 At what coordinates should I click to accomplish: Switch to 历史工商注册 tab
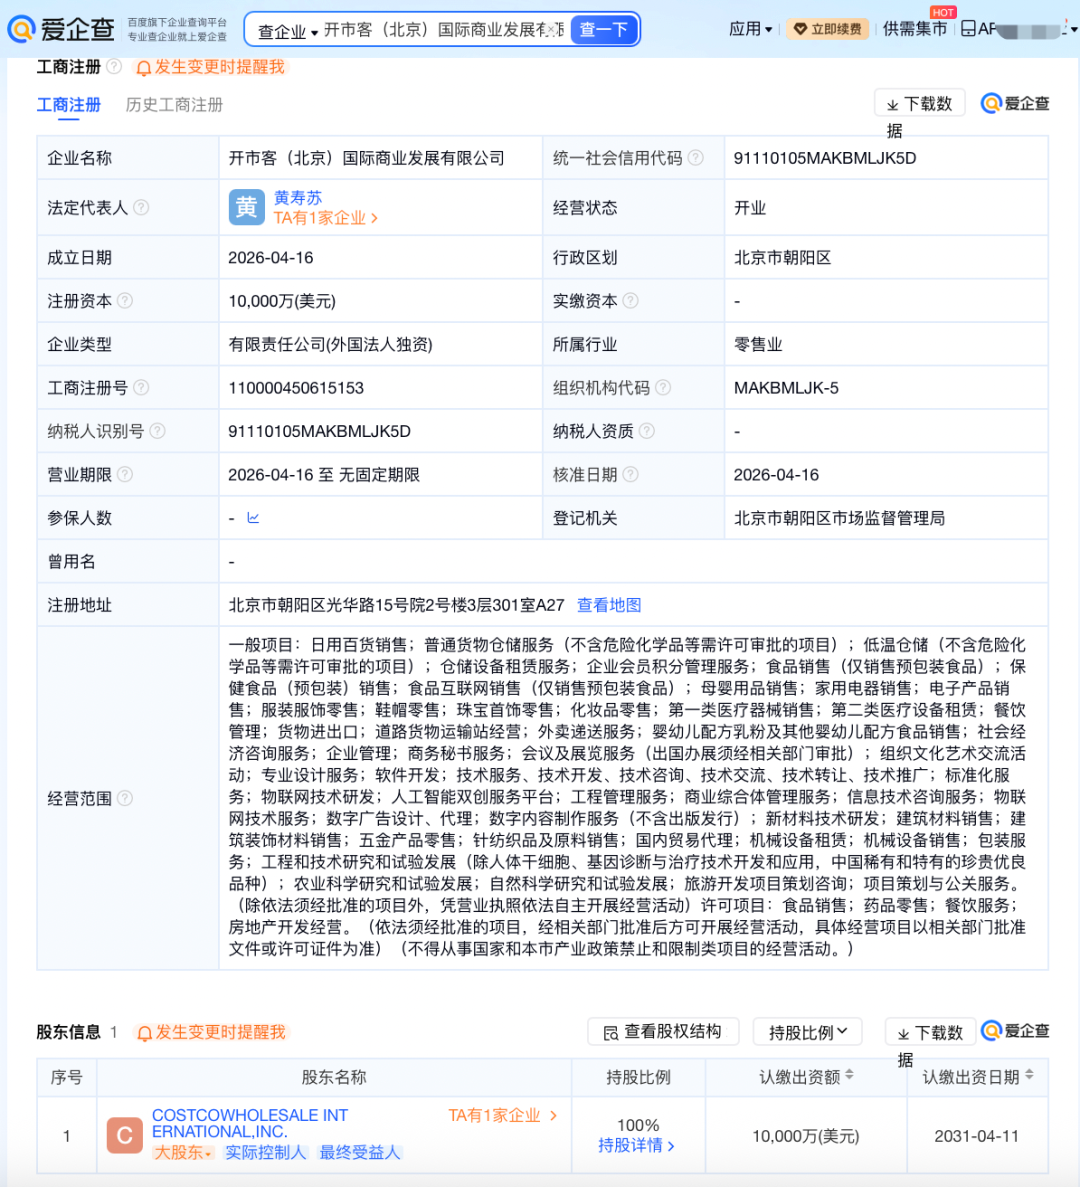[174, 105]
